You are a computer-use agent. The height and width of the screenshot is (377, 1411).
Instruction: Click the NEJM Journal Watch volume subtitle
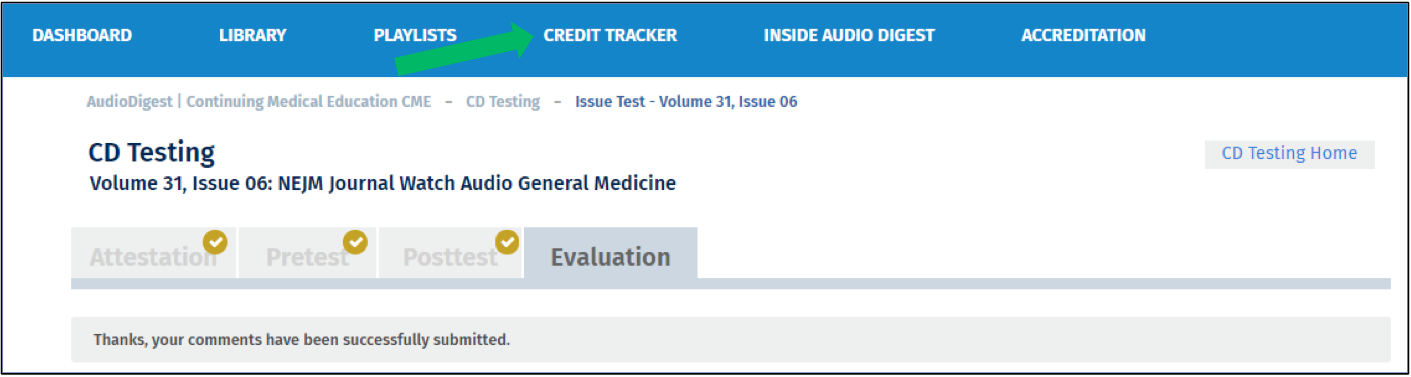click(x=383, y=184)
